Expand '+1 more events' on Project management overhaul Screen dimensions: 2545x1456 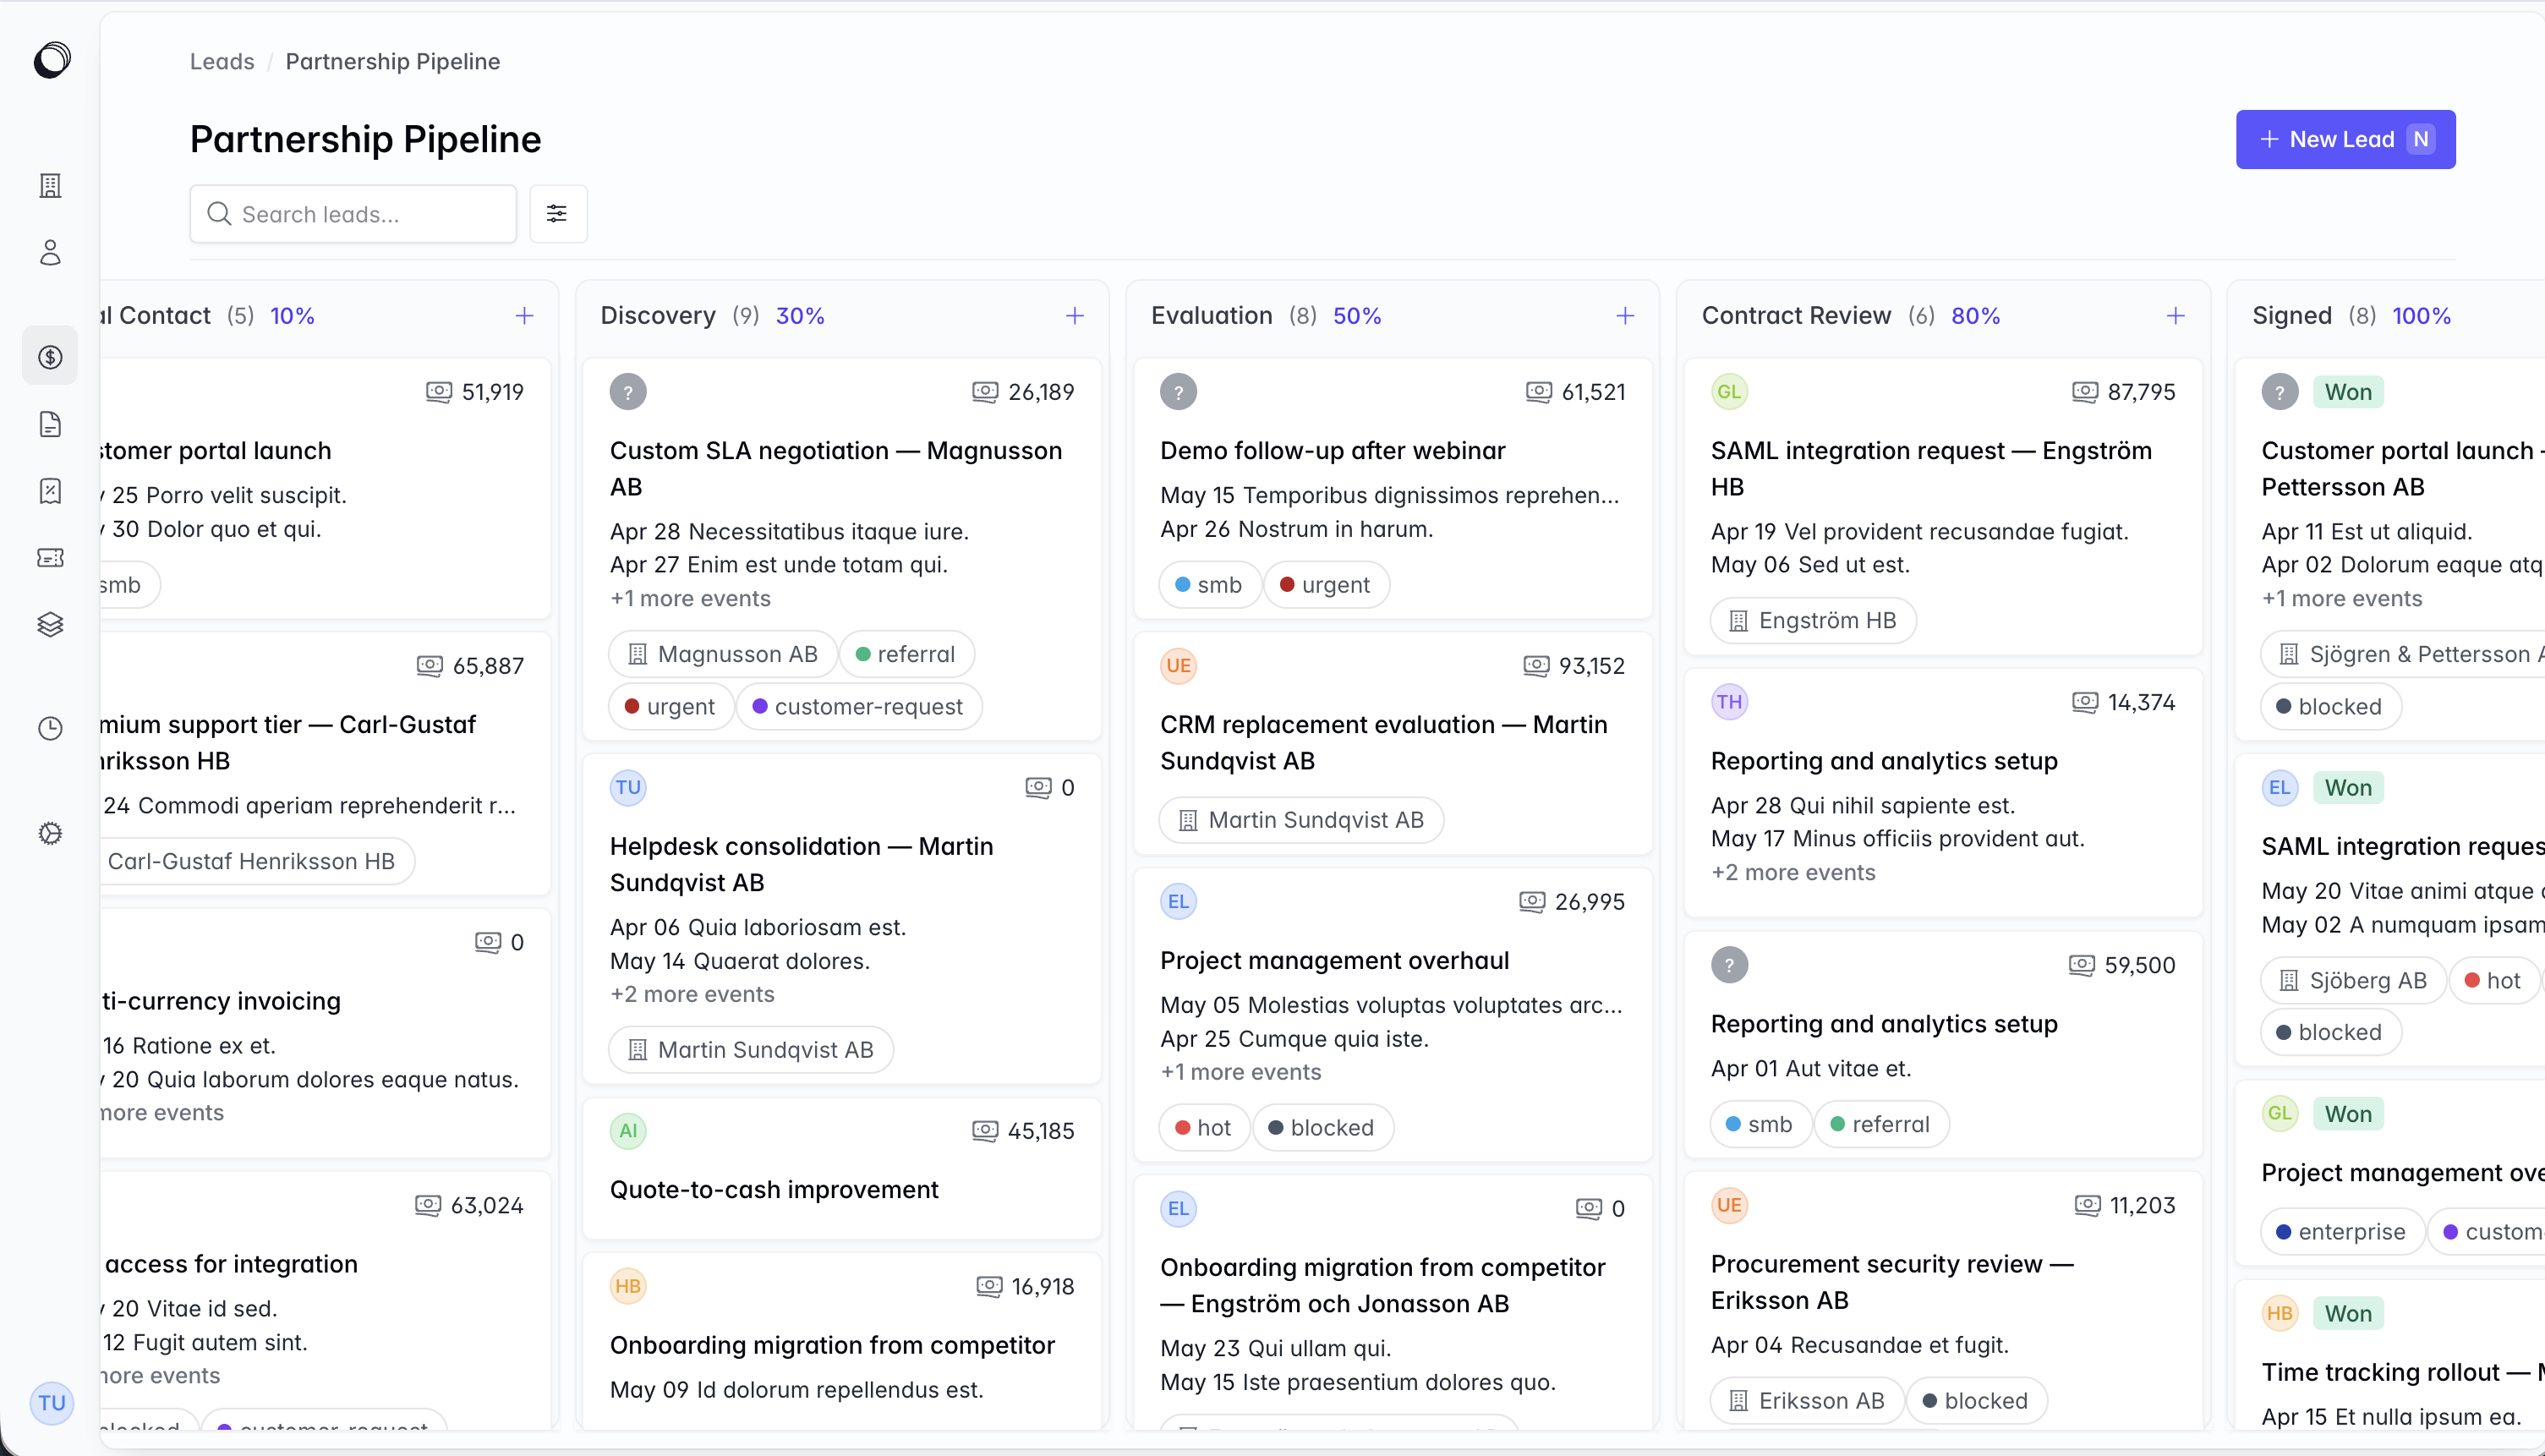pos(1241,1072)
